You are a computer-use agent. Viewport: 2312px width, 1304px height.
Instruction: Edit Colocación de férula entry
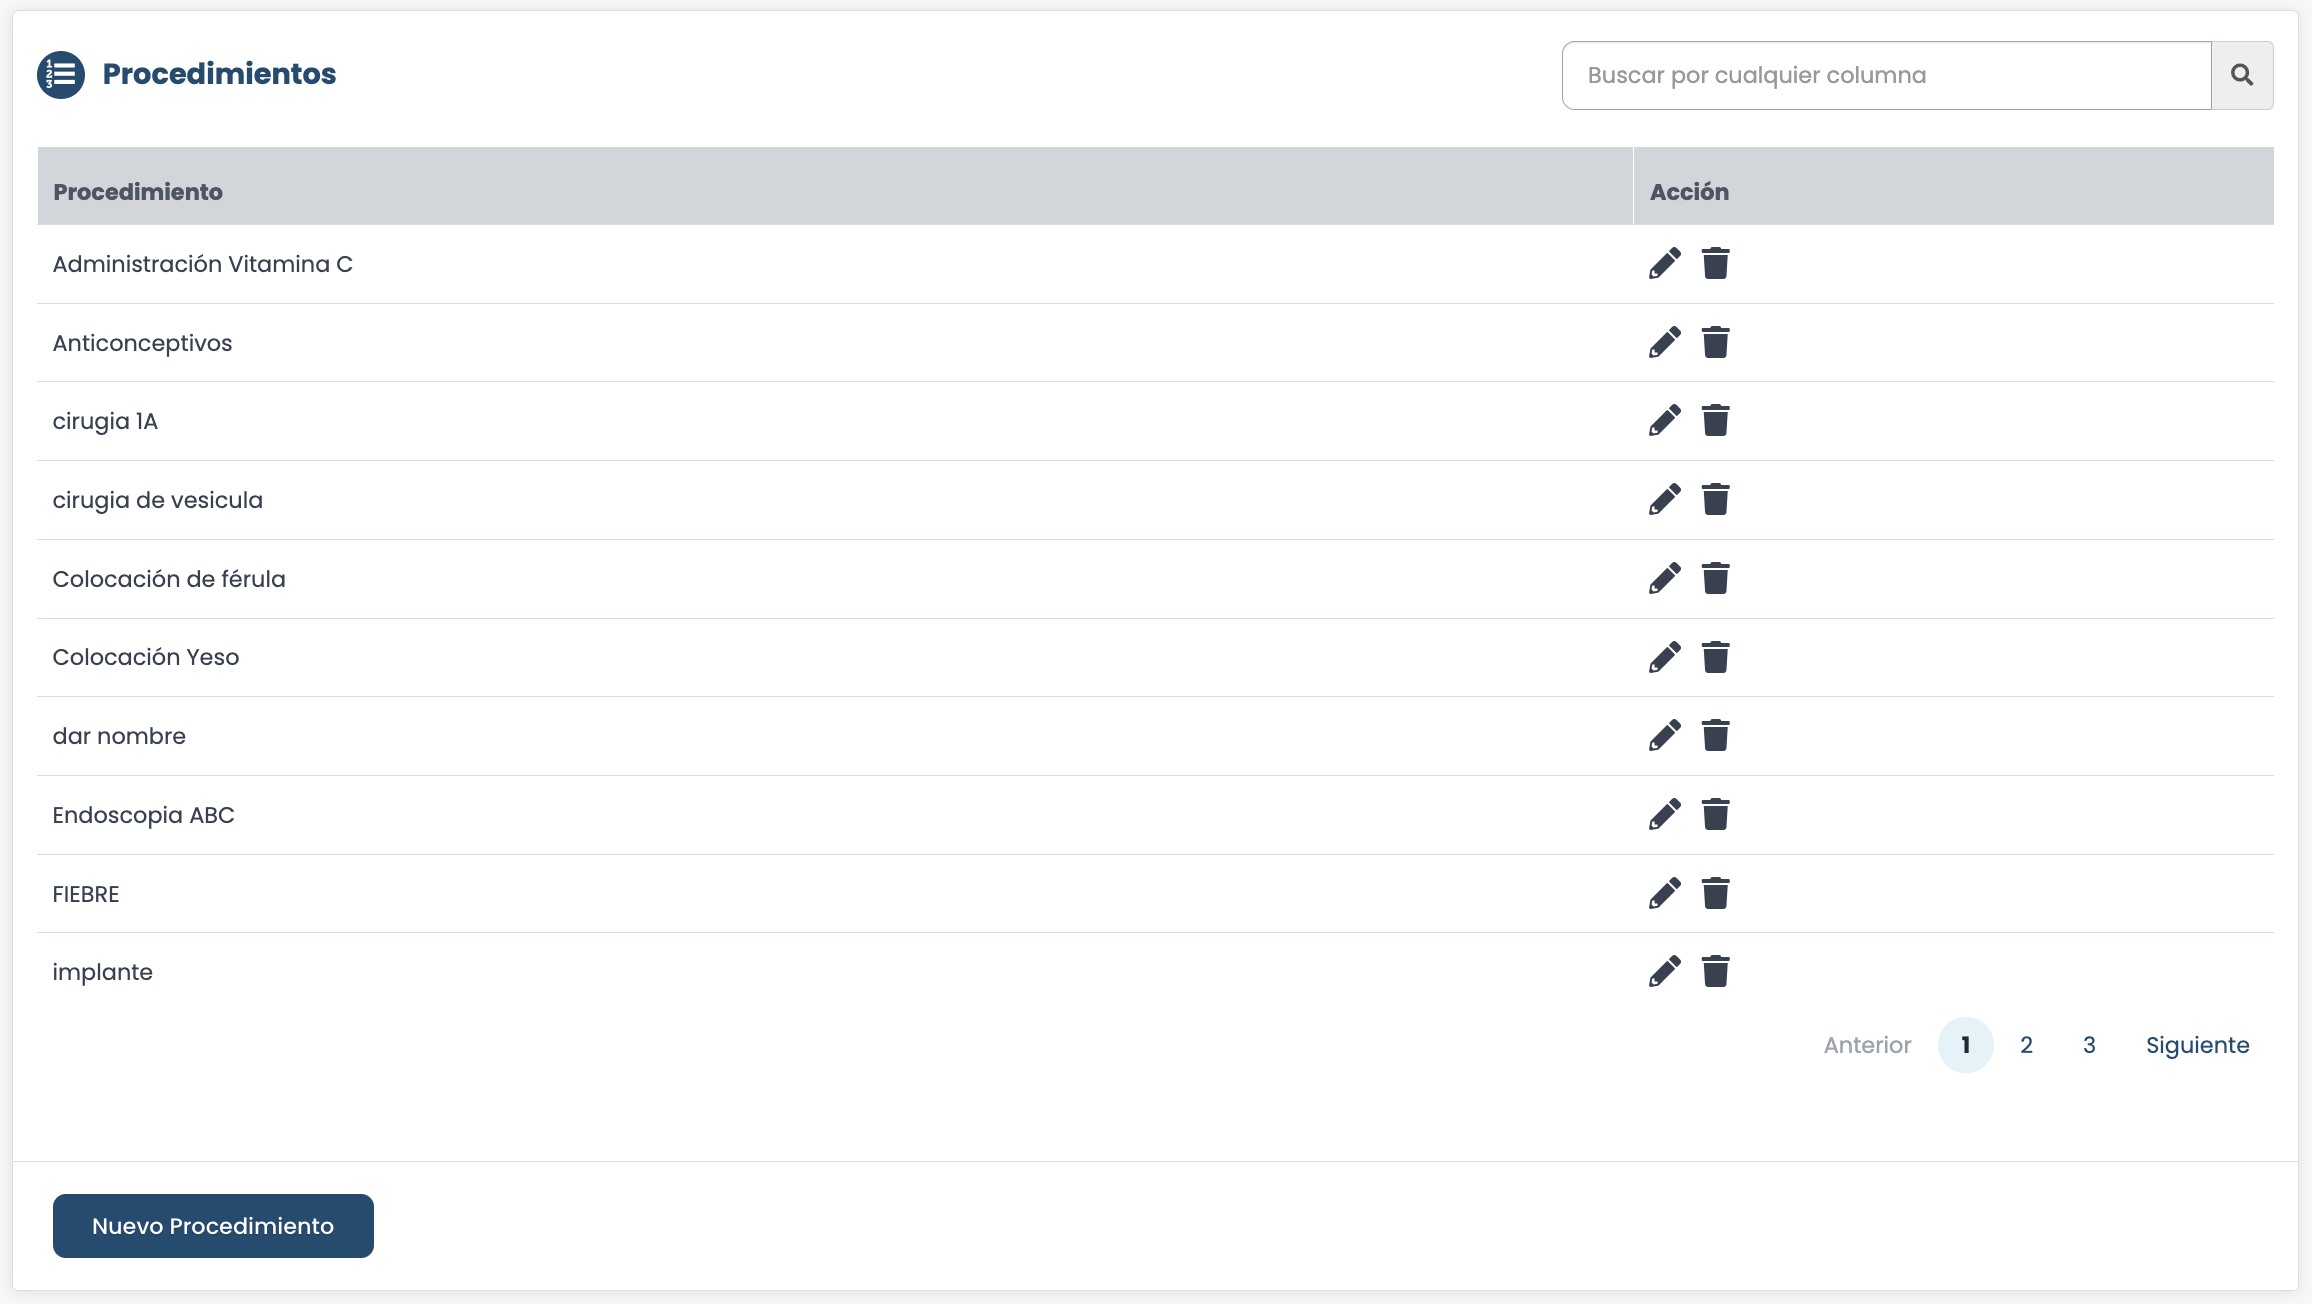pos(1665,579)
